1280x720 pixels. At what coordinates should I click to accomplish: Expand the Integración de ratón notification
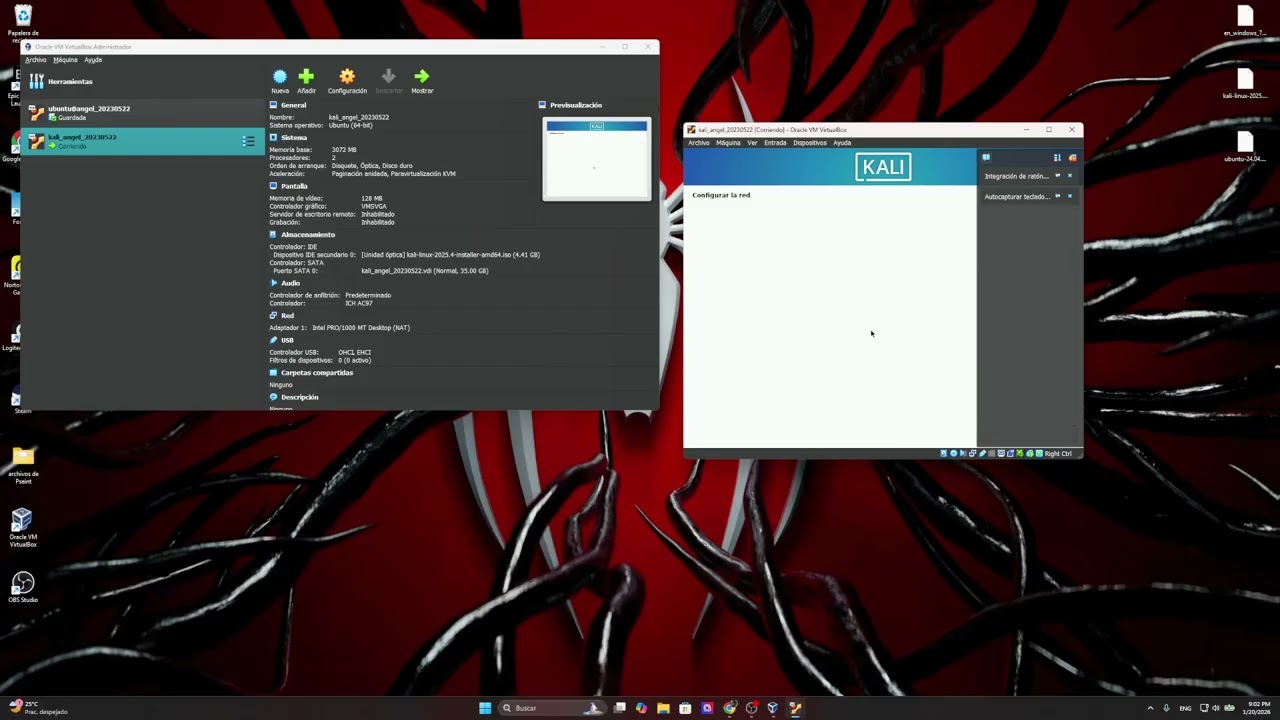point(1016,176)
